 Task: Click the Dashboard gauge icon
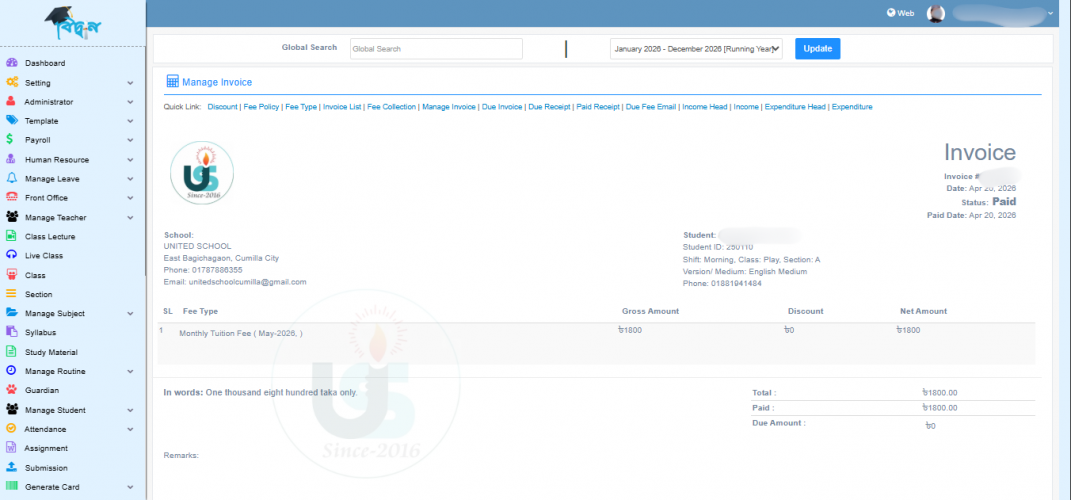12,63
